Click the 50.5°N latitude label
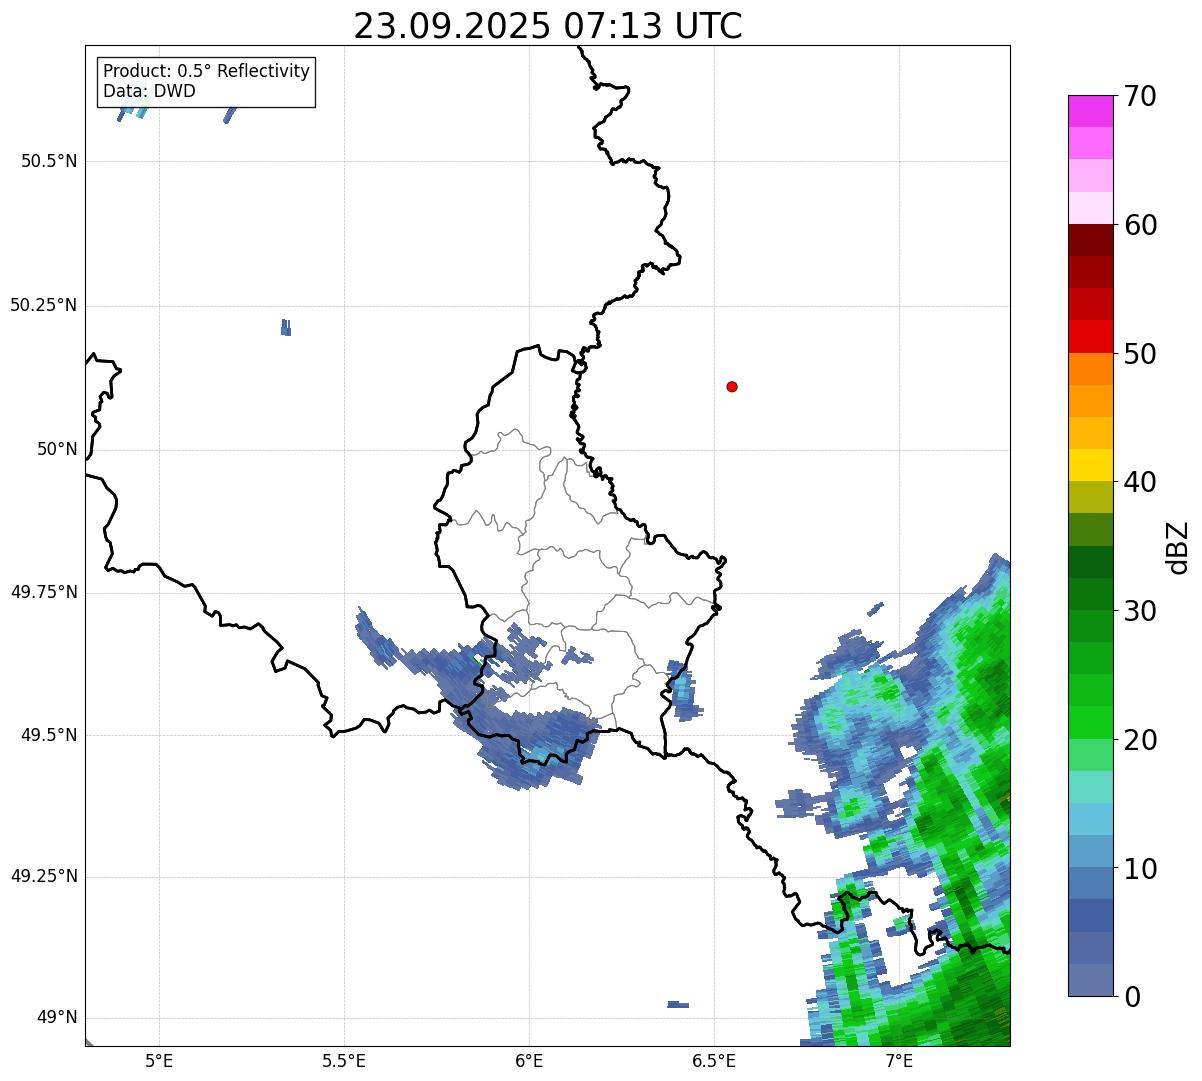 coord(49,161)
